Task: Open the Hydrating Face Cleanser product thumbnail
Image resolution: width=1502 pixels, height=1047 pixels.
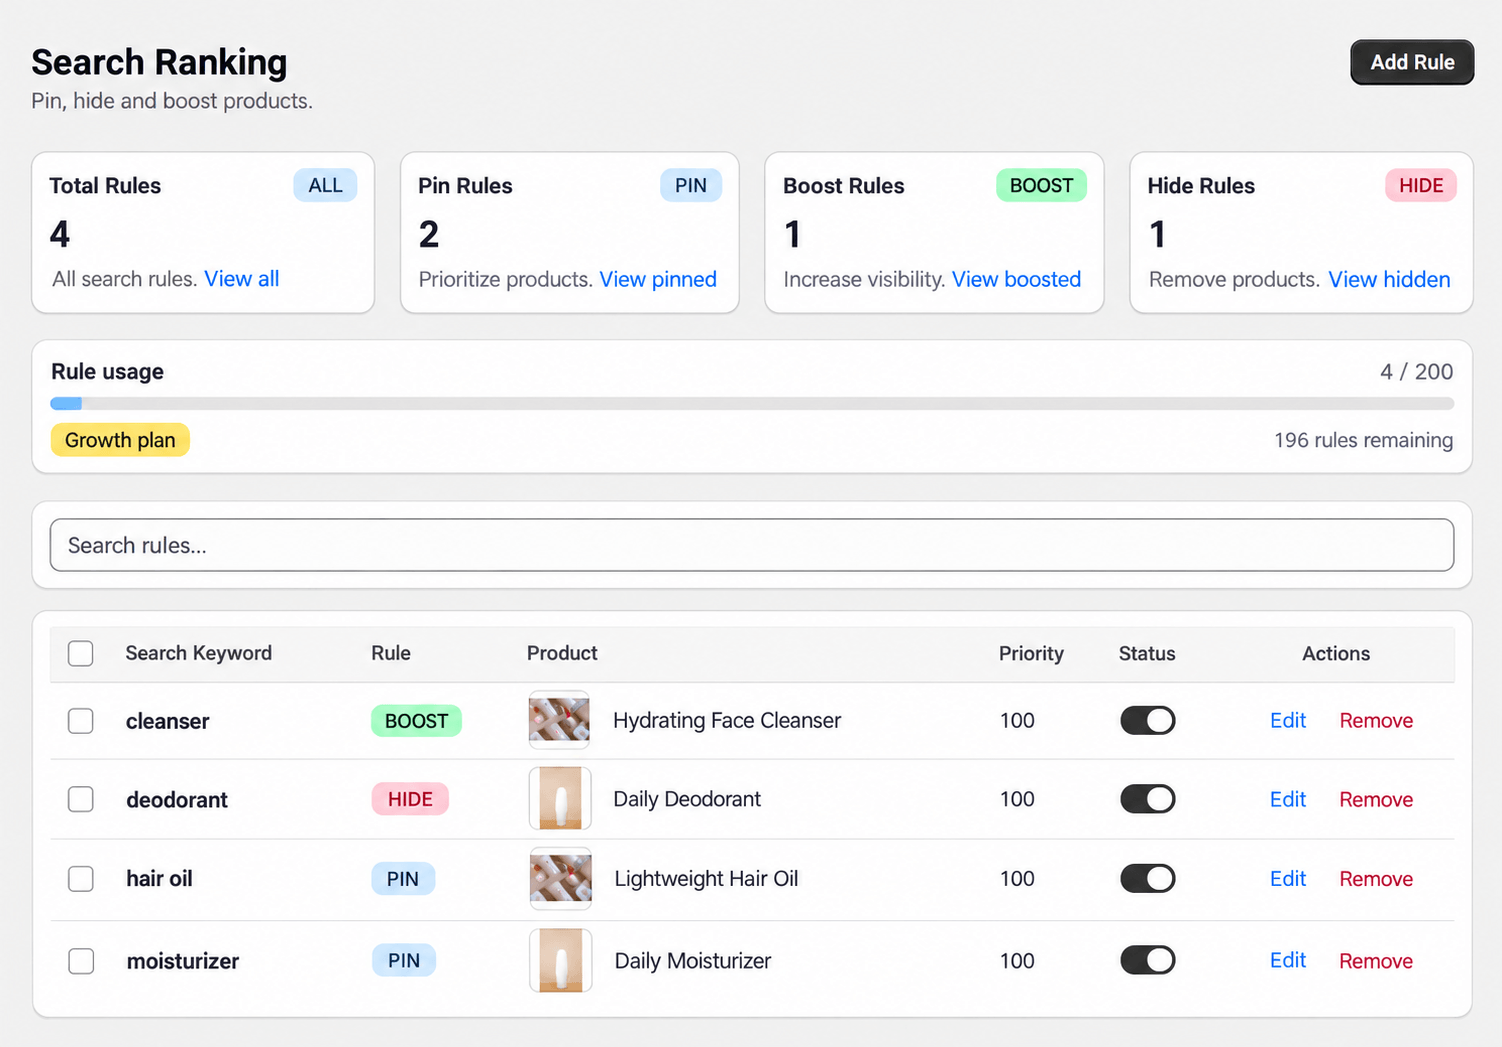Action: [560, 720]
